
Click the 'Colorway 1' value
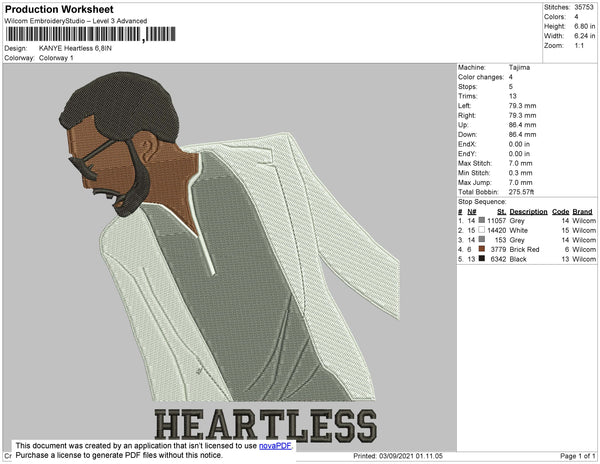click(x=56, y=58)
